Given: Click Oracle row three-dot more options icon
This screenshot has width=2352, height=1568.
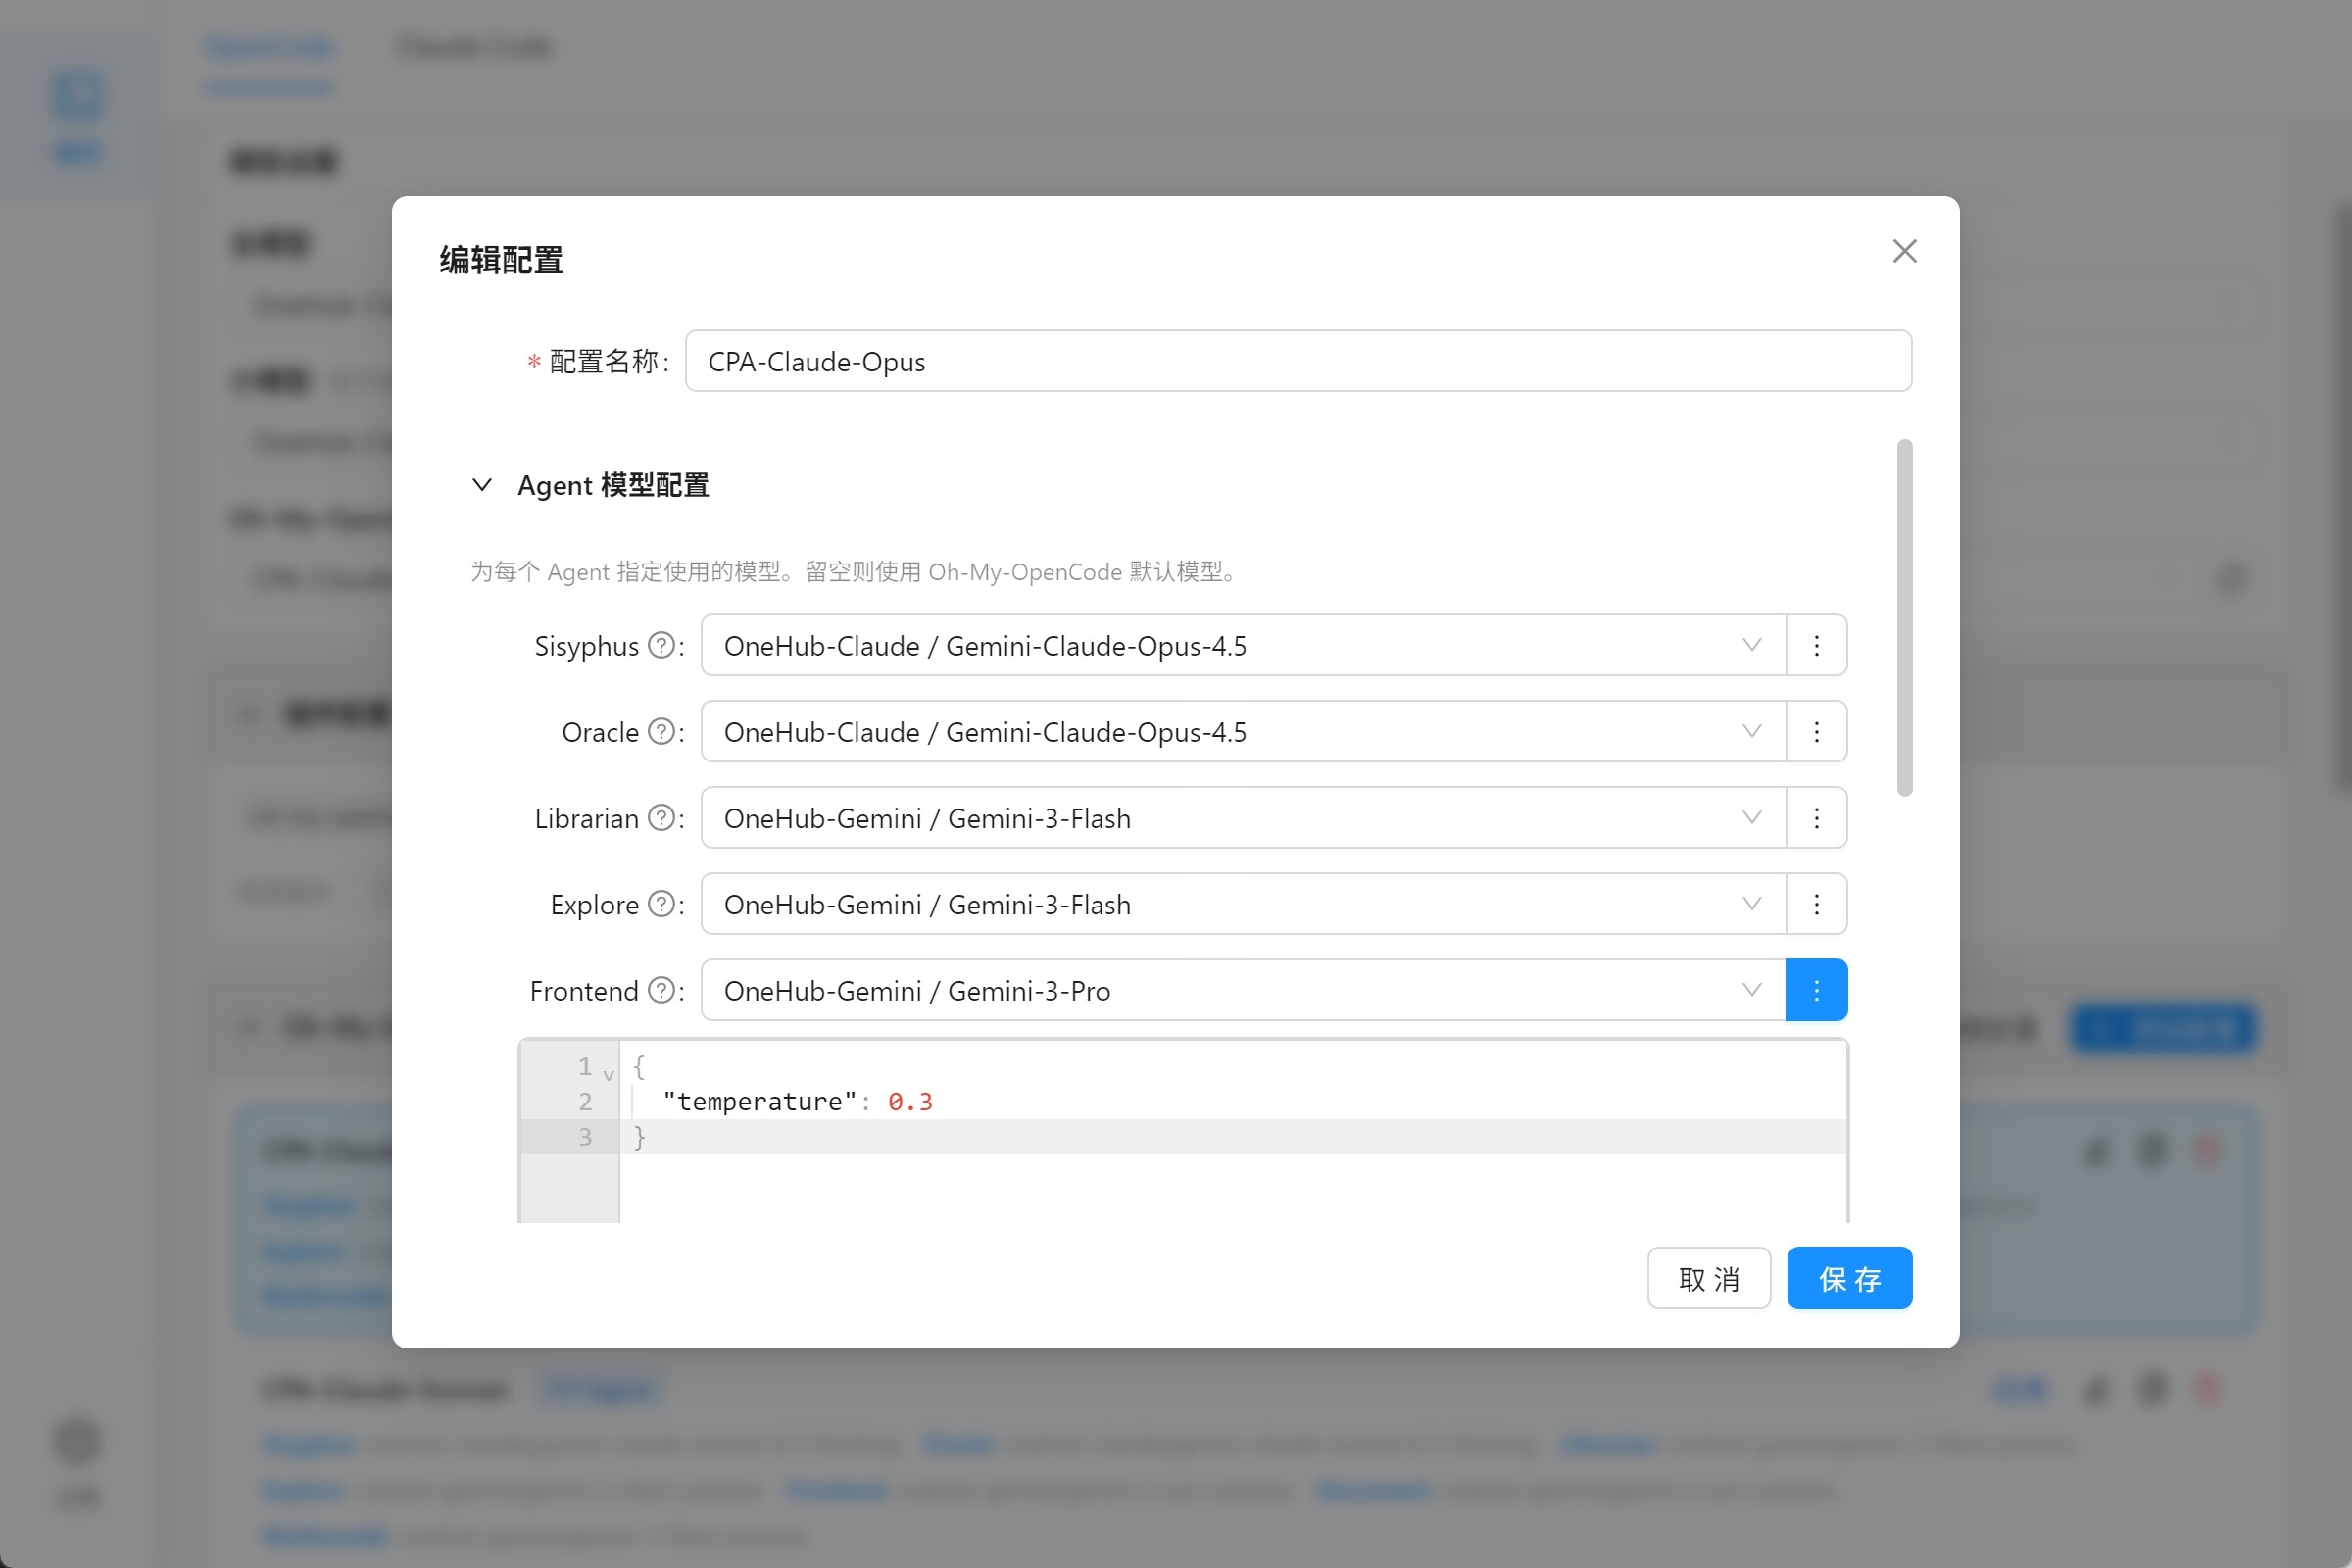Looking at the screenshot, I should [x=1816, y=732].
